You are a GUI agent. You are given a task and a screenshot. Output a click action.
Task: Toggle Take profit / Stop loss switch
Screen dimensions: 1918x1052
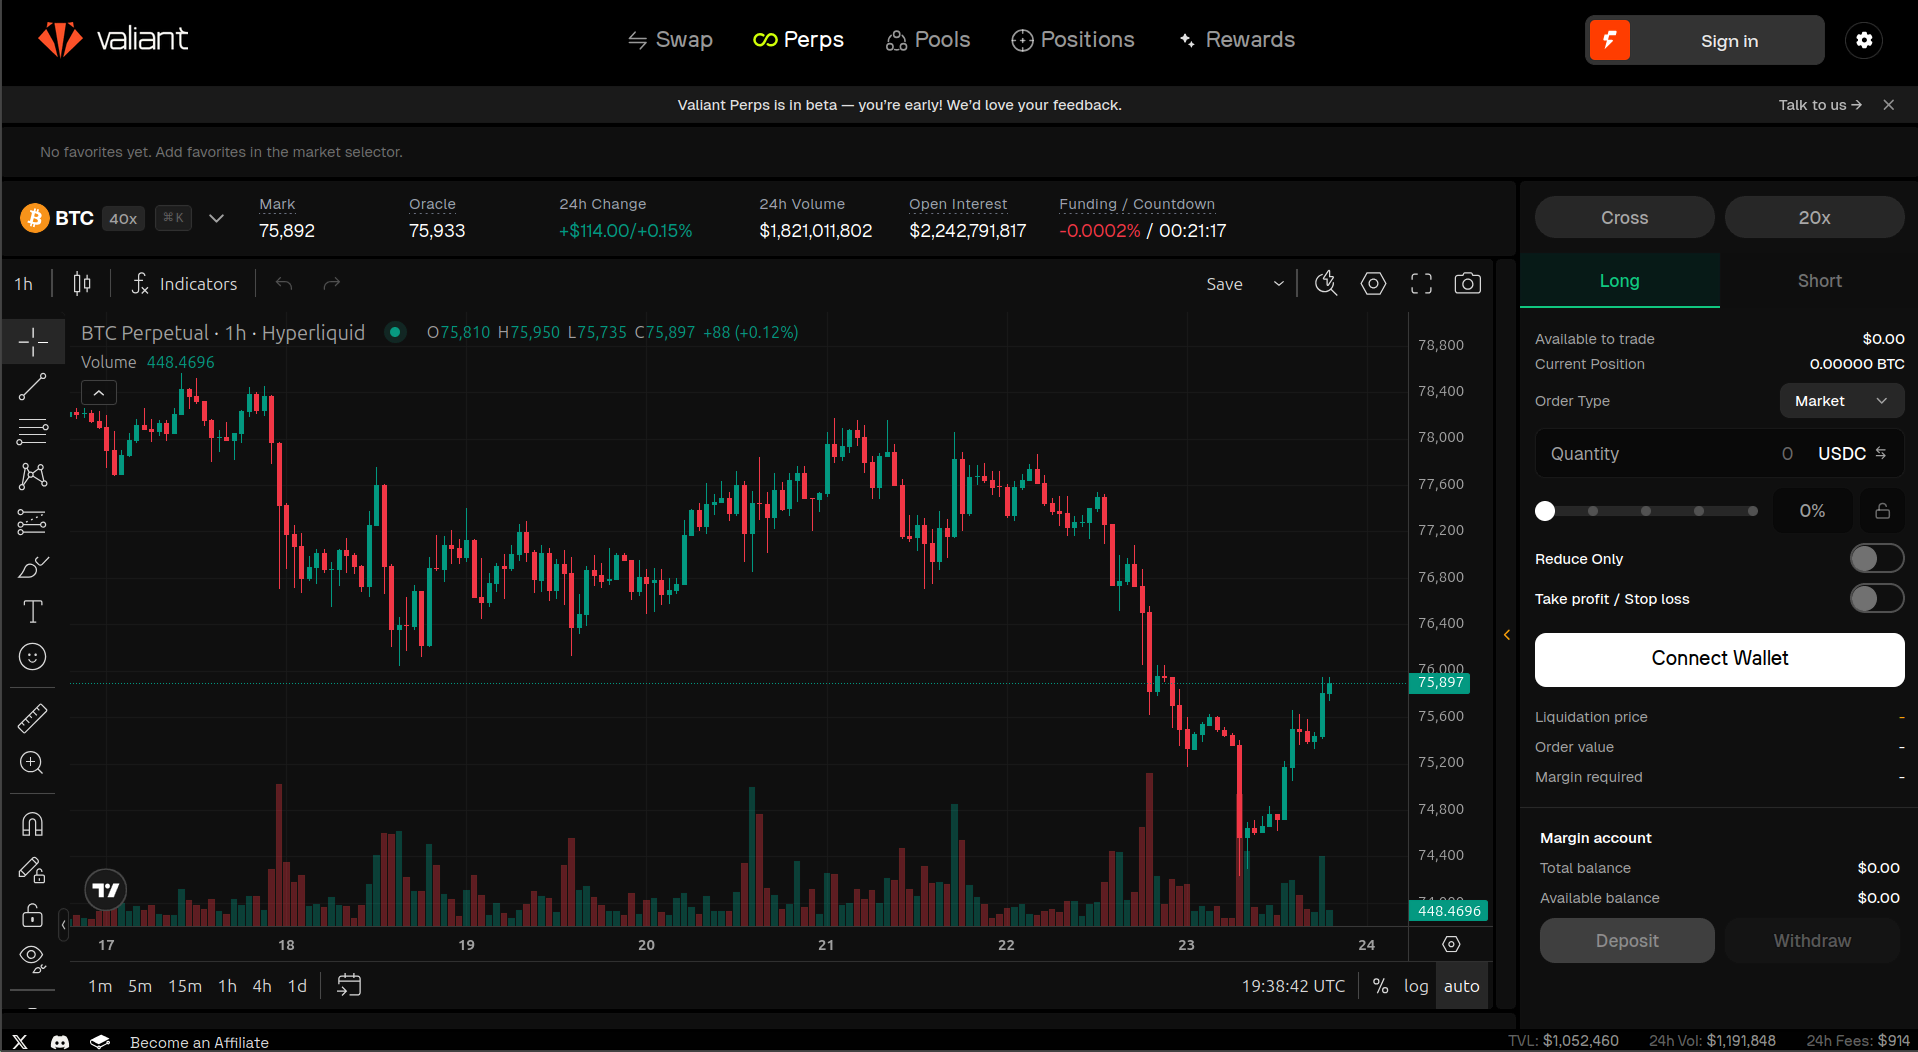1876,598
